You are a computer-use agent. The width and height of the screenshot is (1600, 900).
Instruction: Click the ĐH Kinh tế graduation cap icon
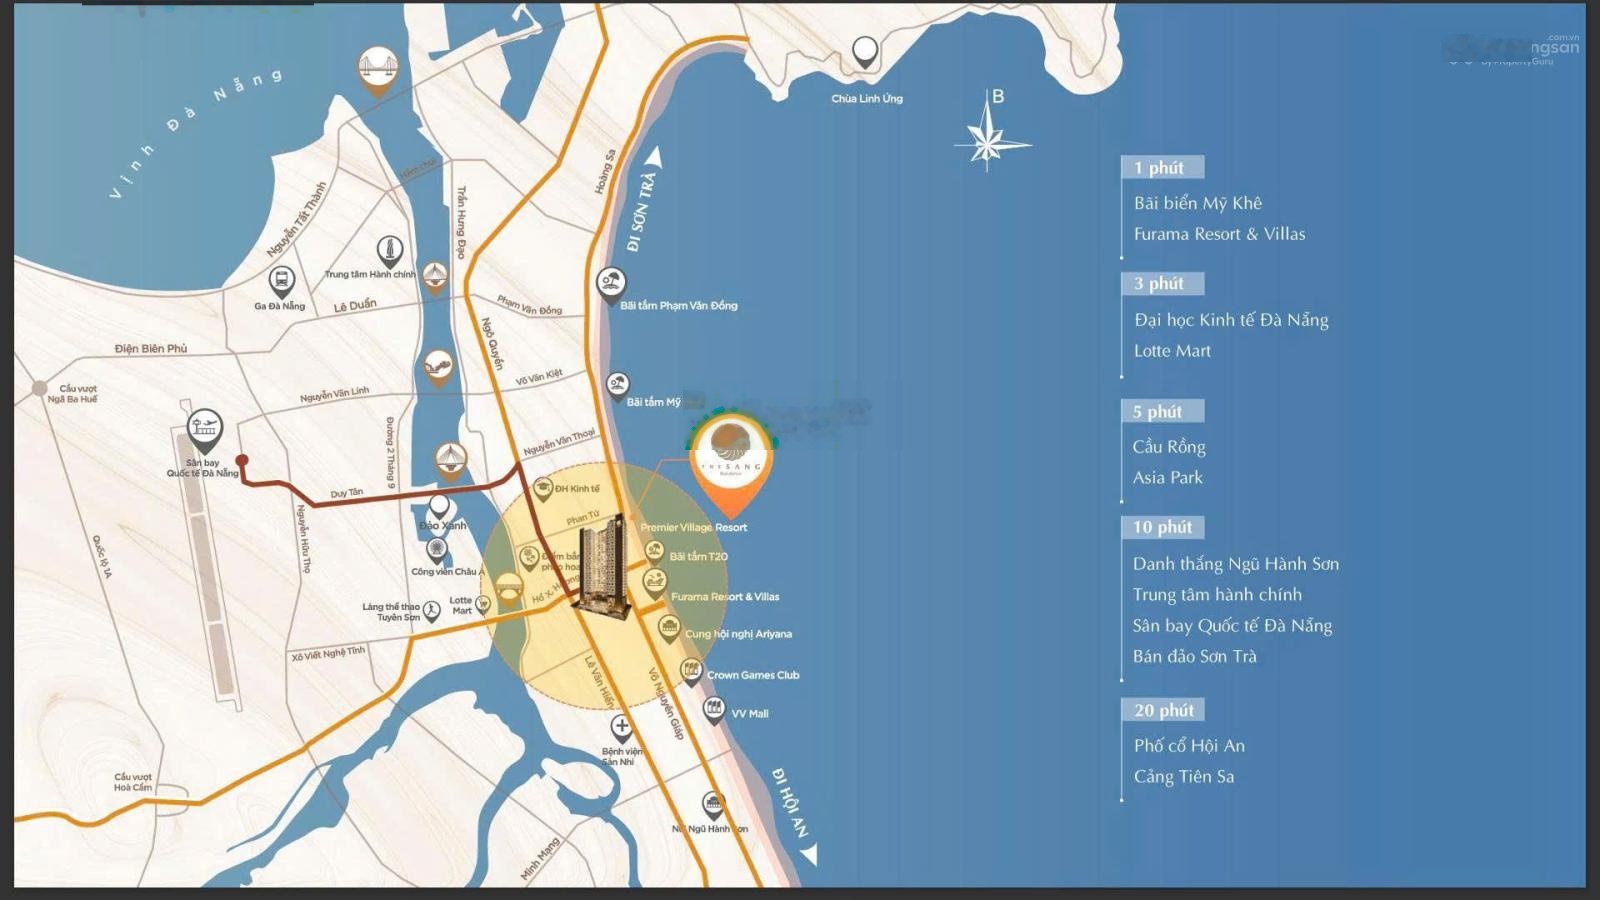(542, 488)
